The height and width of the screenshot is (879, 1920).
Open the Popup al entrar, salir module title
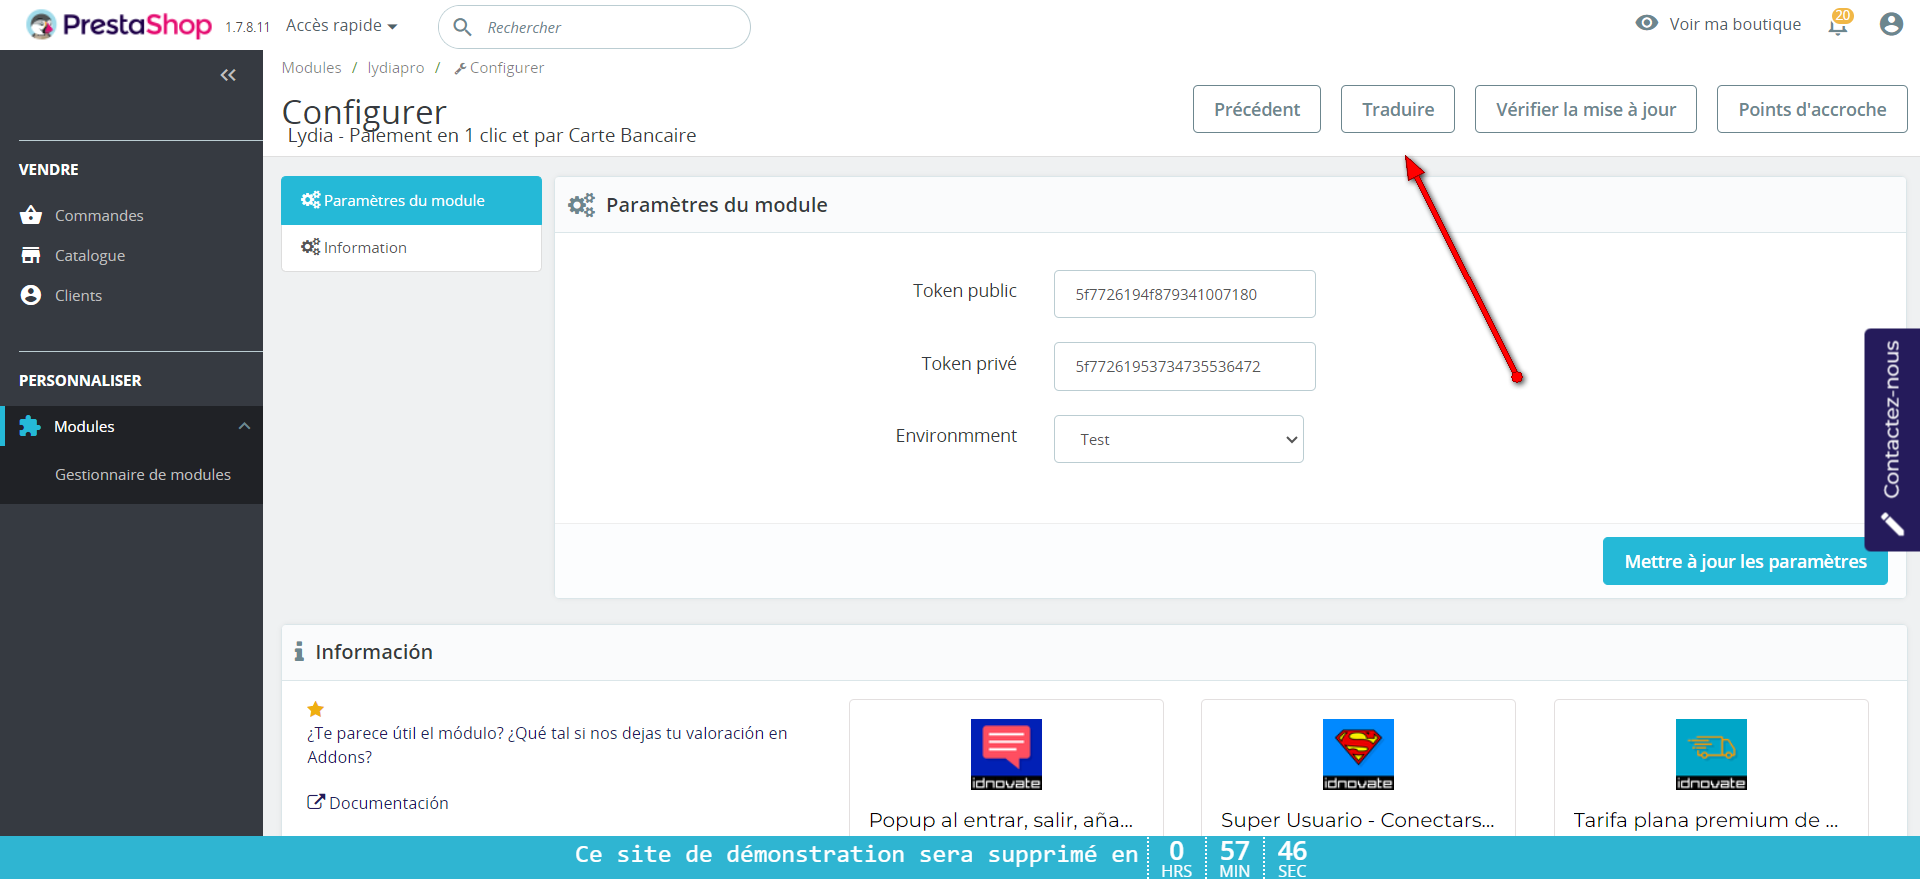coord(1001,820)
